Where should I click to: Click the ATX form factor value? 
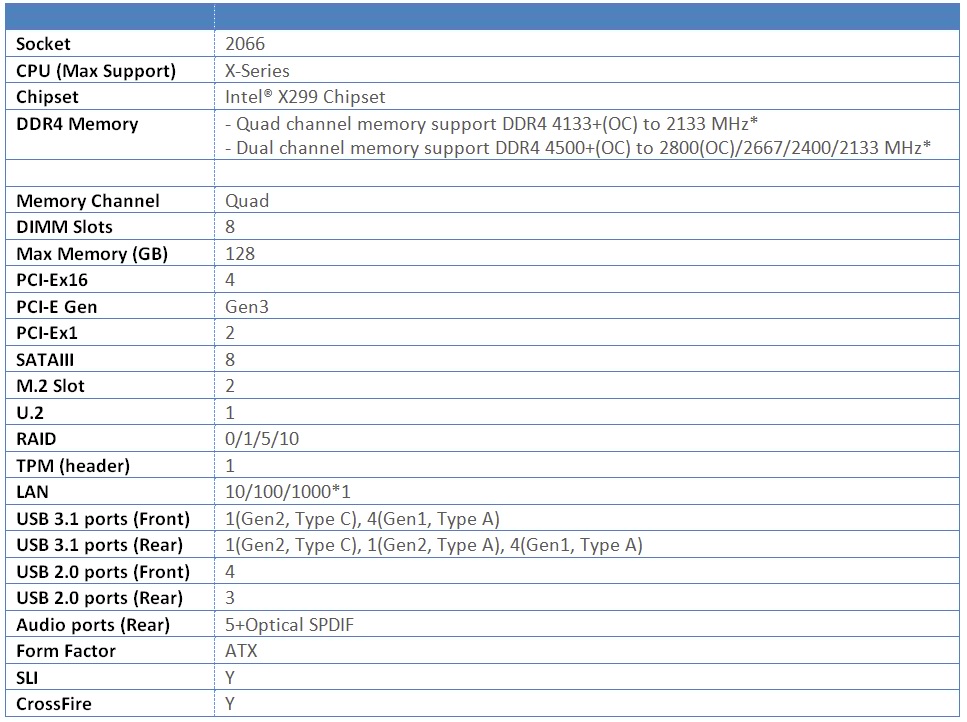pyautogui.click(x=241, y=651)
